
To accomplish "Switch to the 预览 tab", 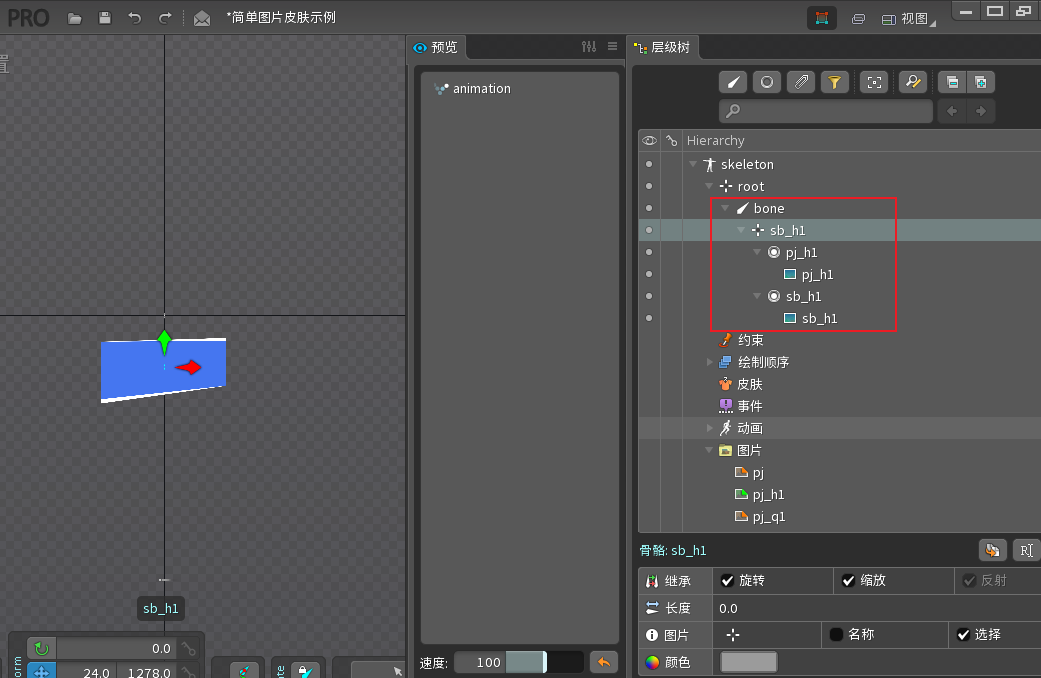I will click(436, 47).
